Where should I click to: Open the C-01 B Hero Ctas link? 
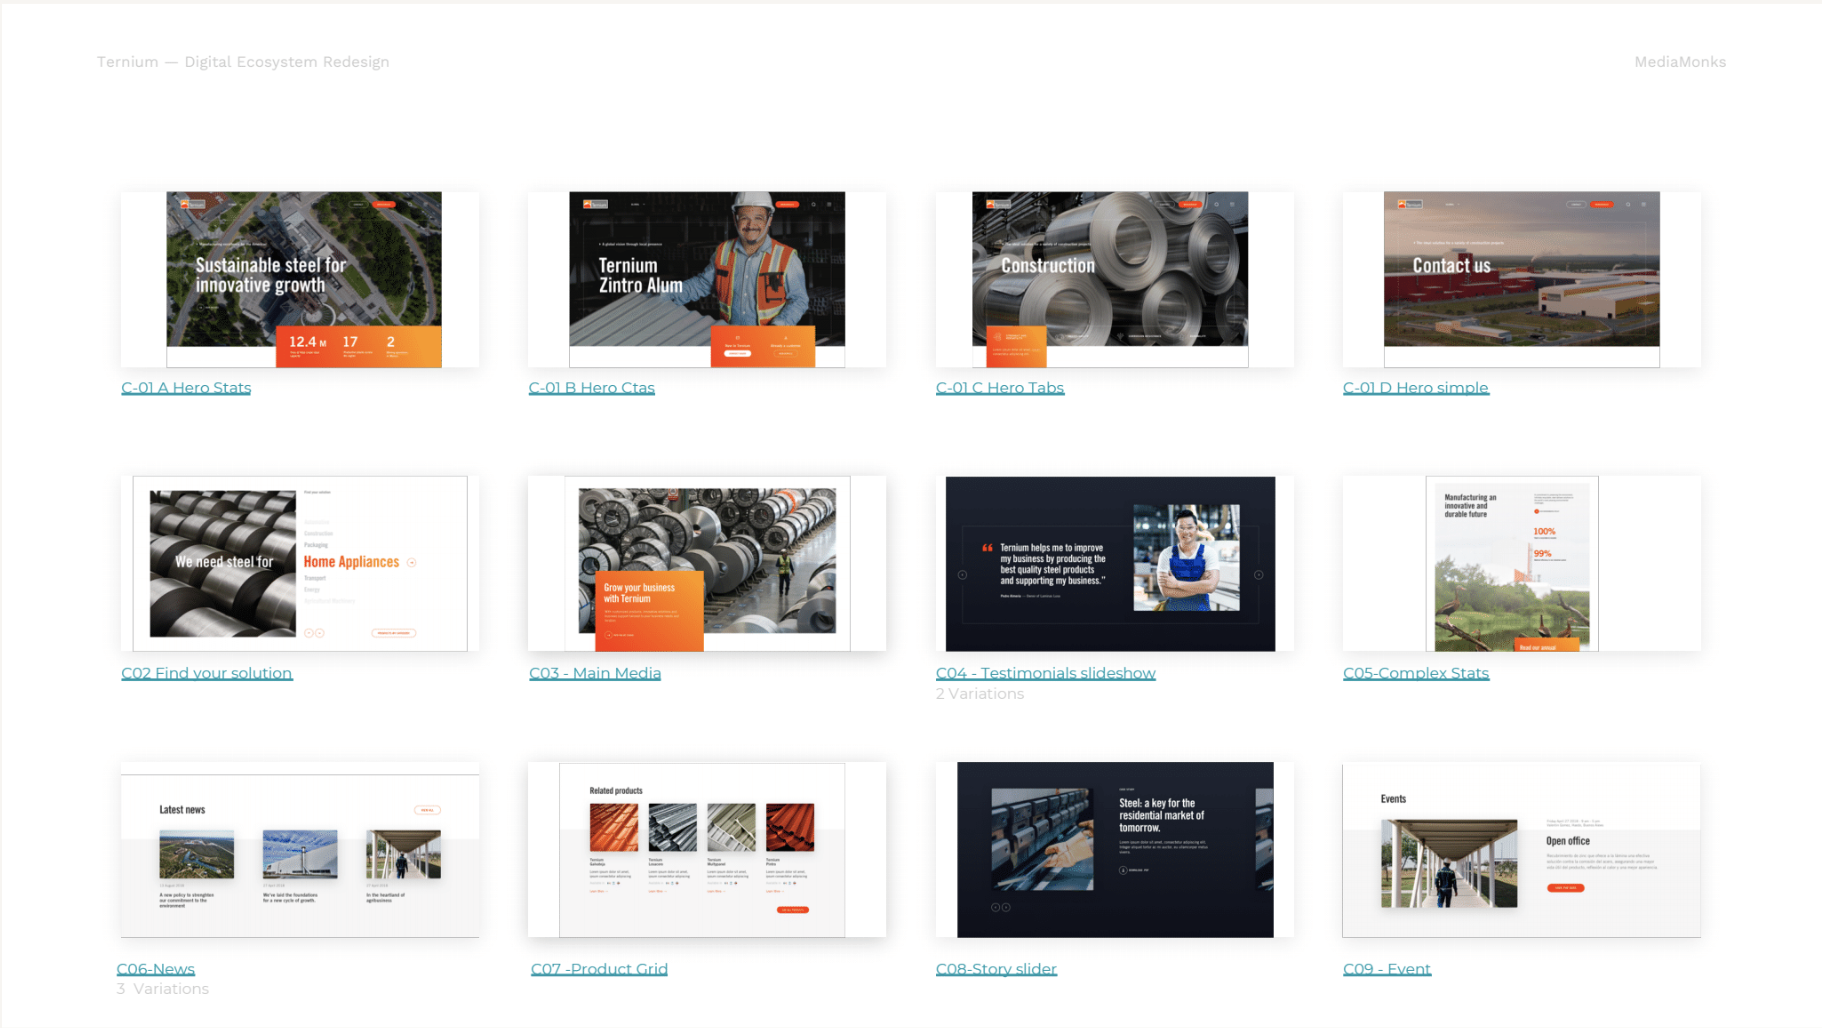pyautogui.click(x=592, y=388)
